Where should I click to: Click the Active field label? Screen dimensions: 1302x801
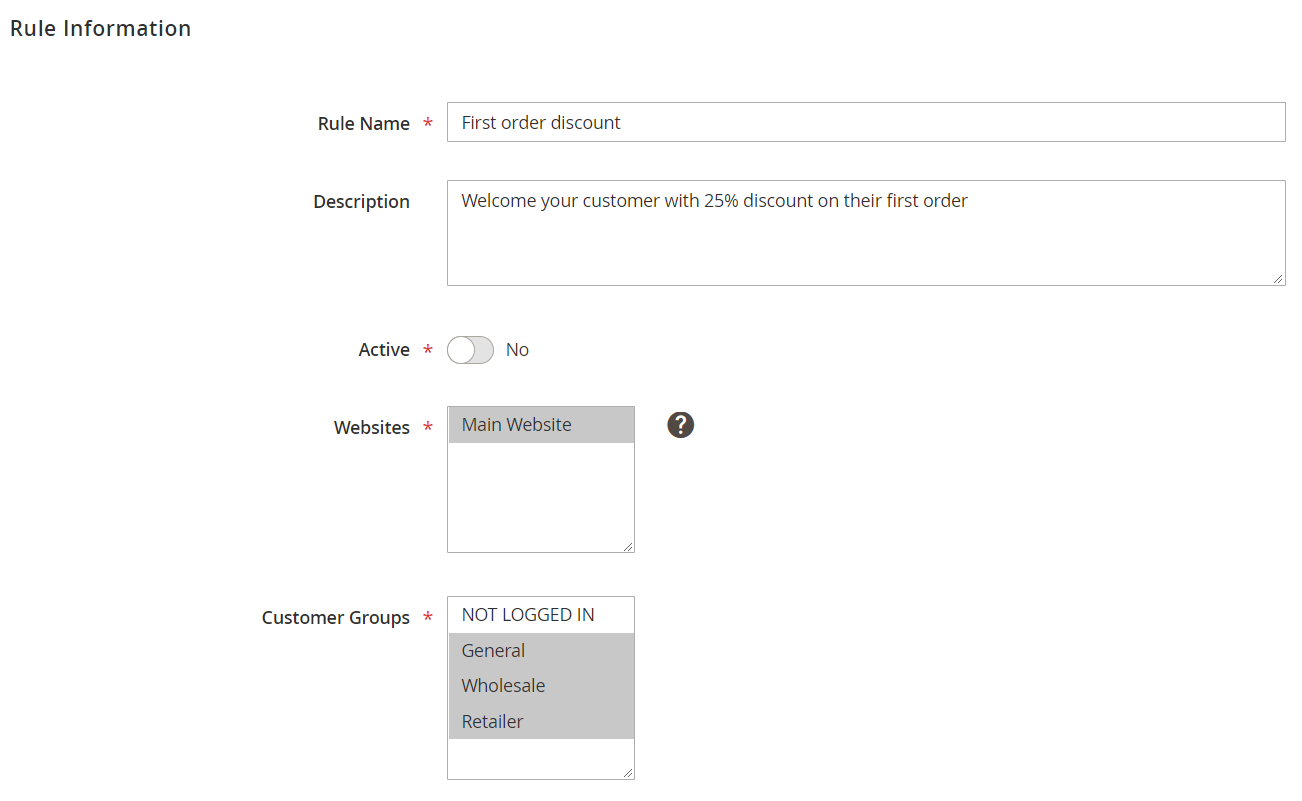pos(384,350)
